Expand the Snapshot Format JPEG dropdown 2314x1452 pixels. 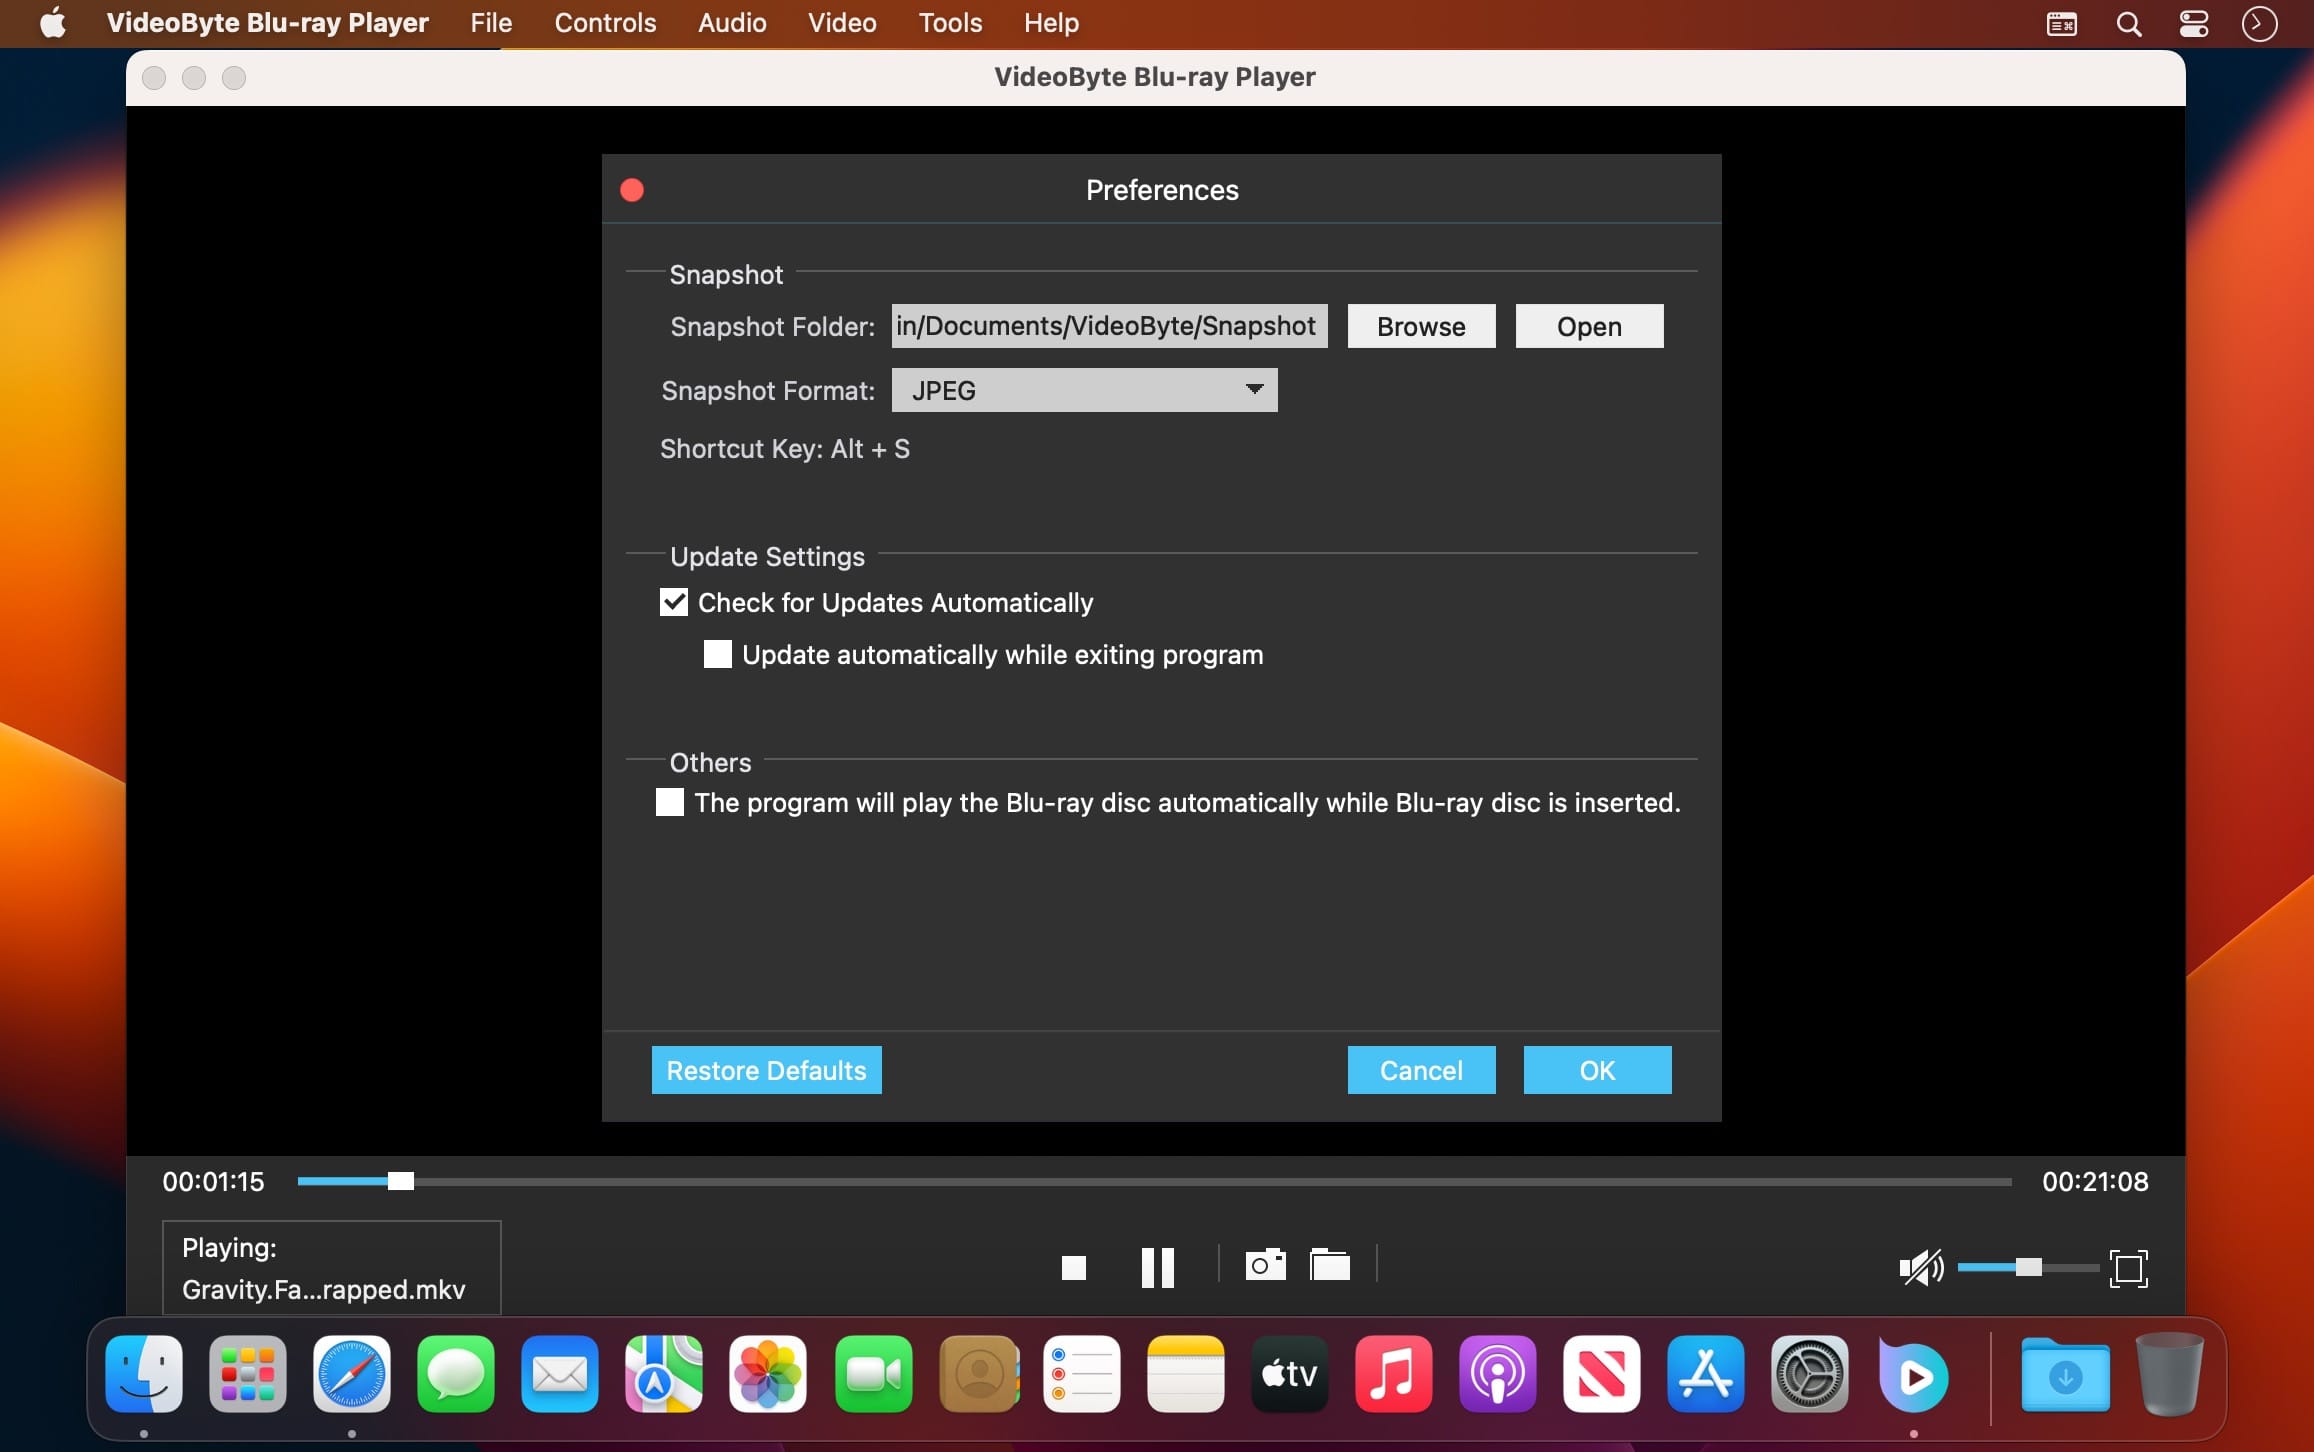[1084, 390]
